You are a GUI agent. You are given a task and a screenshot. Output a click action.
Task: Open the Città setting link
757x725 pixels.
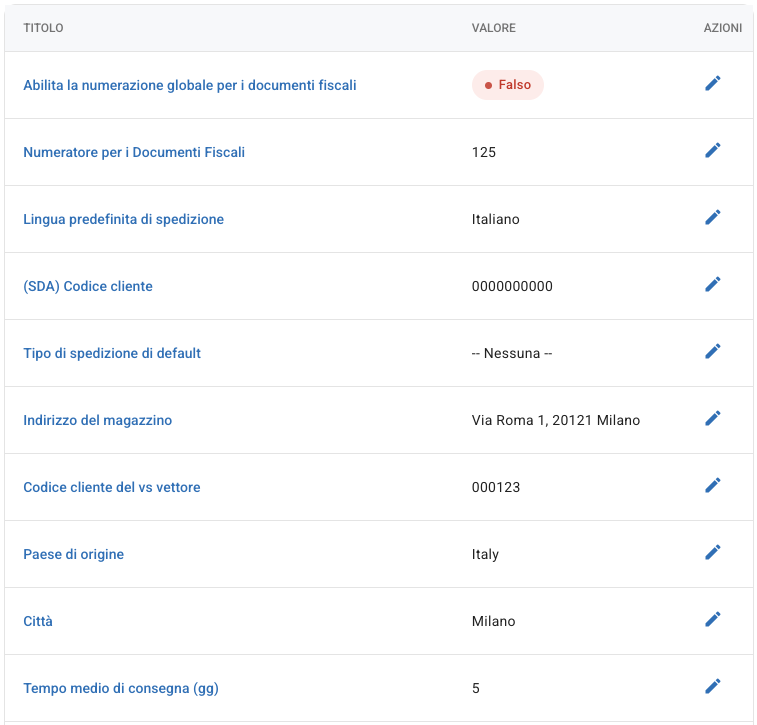38,621
